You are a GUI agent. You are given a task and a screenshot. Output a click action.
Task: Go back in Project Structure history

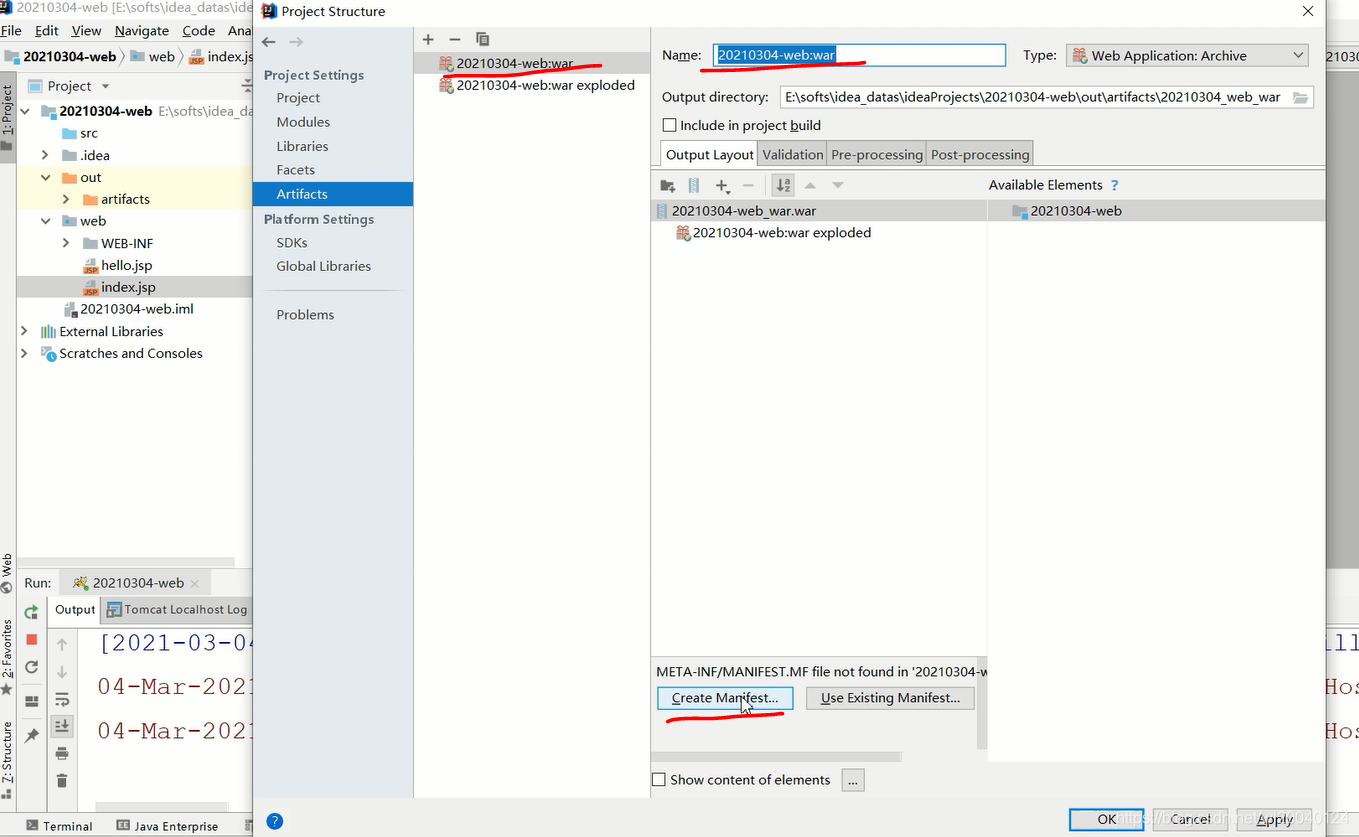(269, 42)
